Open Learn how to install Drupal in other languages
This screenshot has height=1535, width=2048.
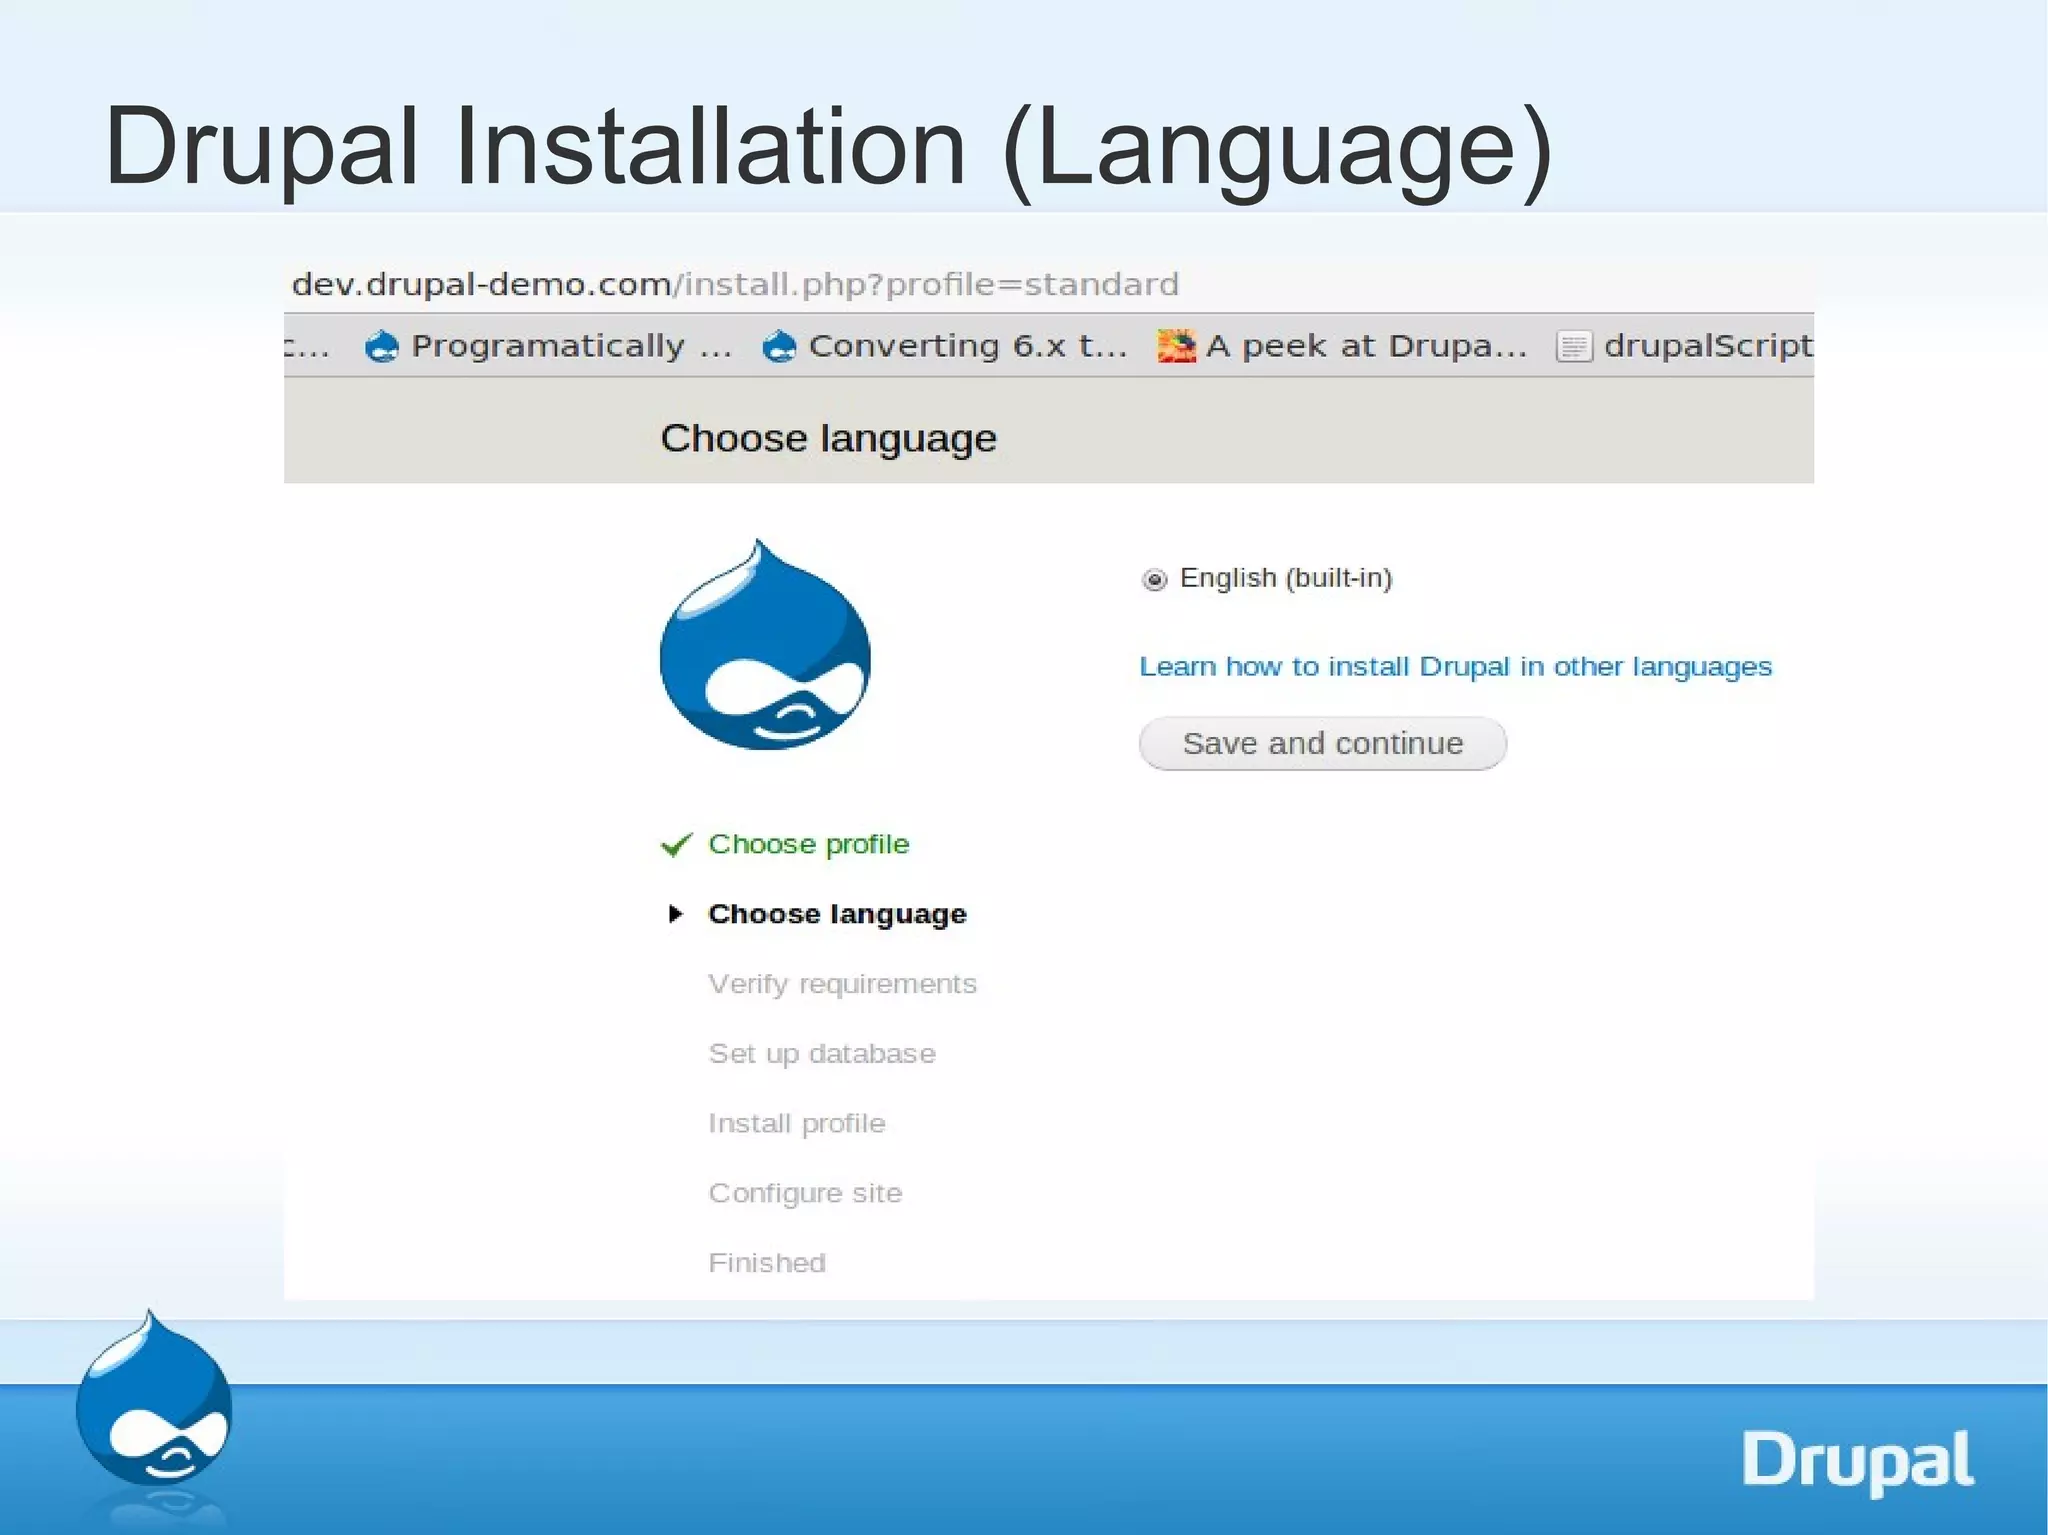(x=1455, y=666)
